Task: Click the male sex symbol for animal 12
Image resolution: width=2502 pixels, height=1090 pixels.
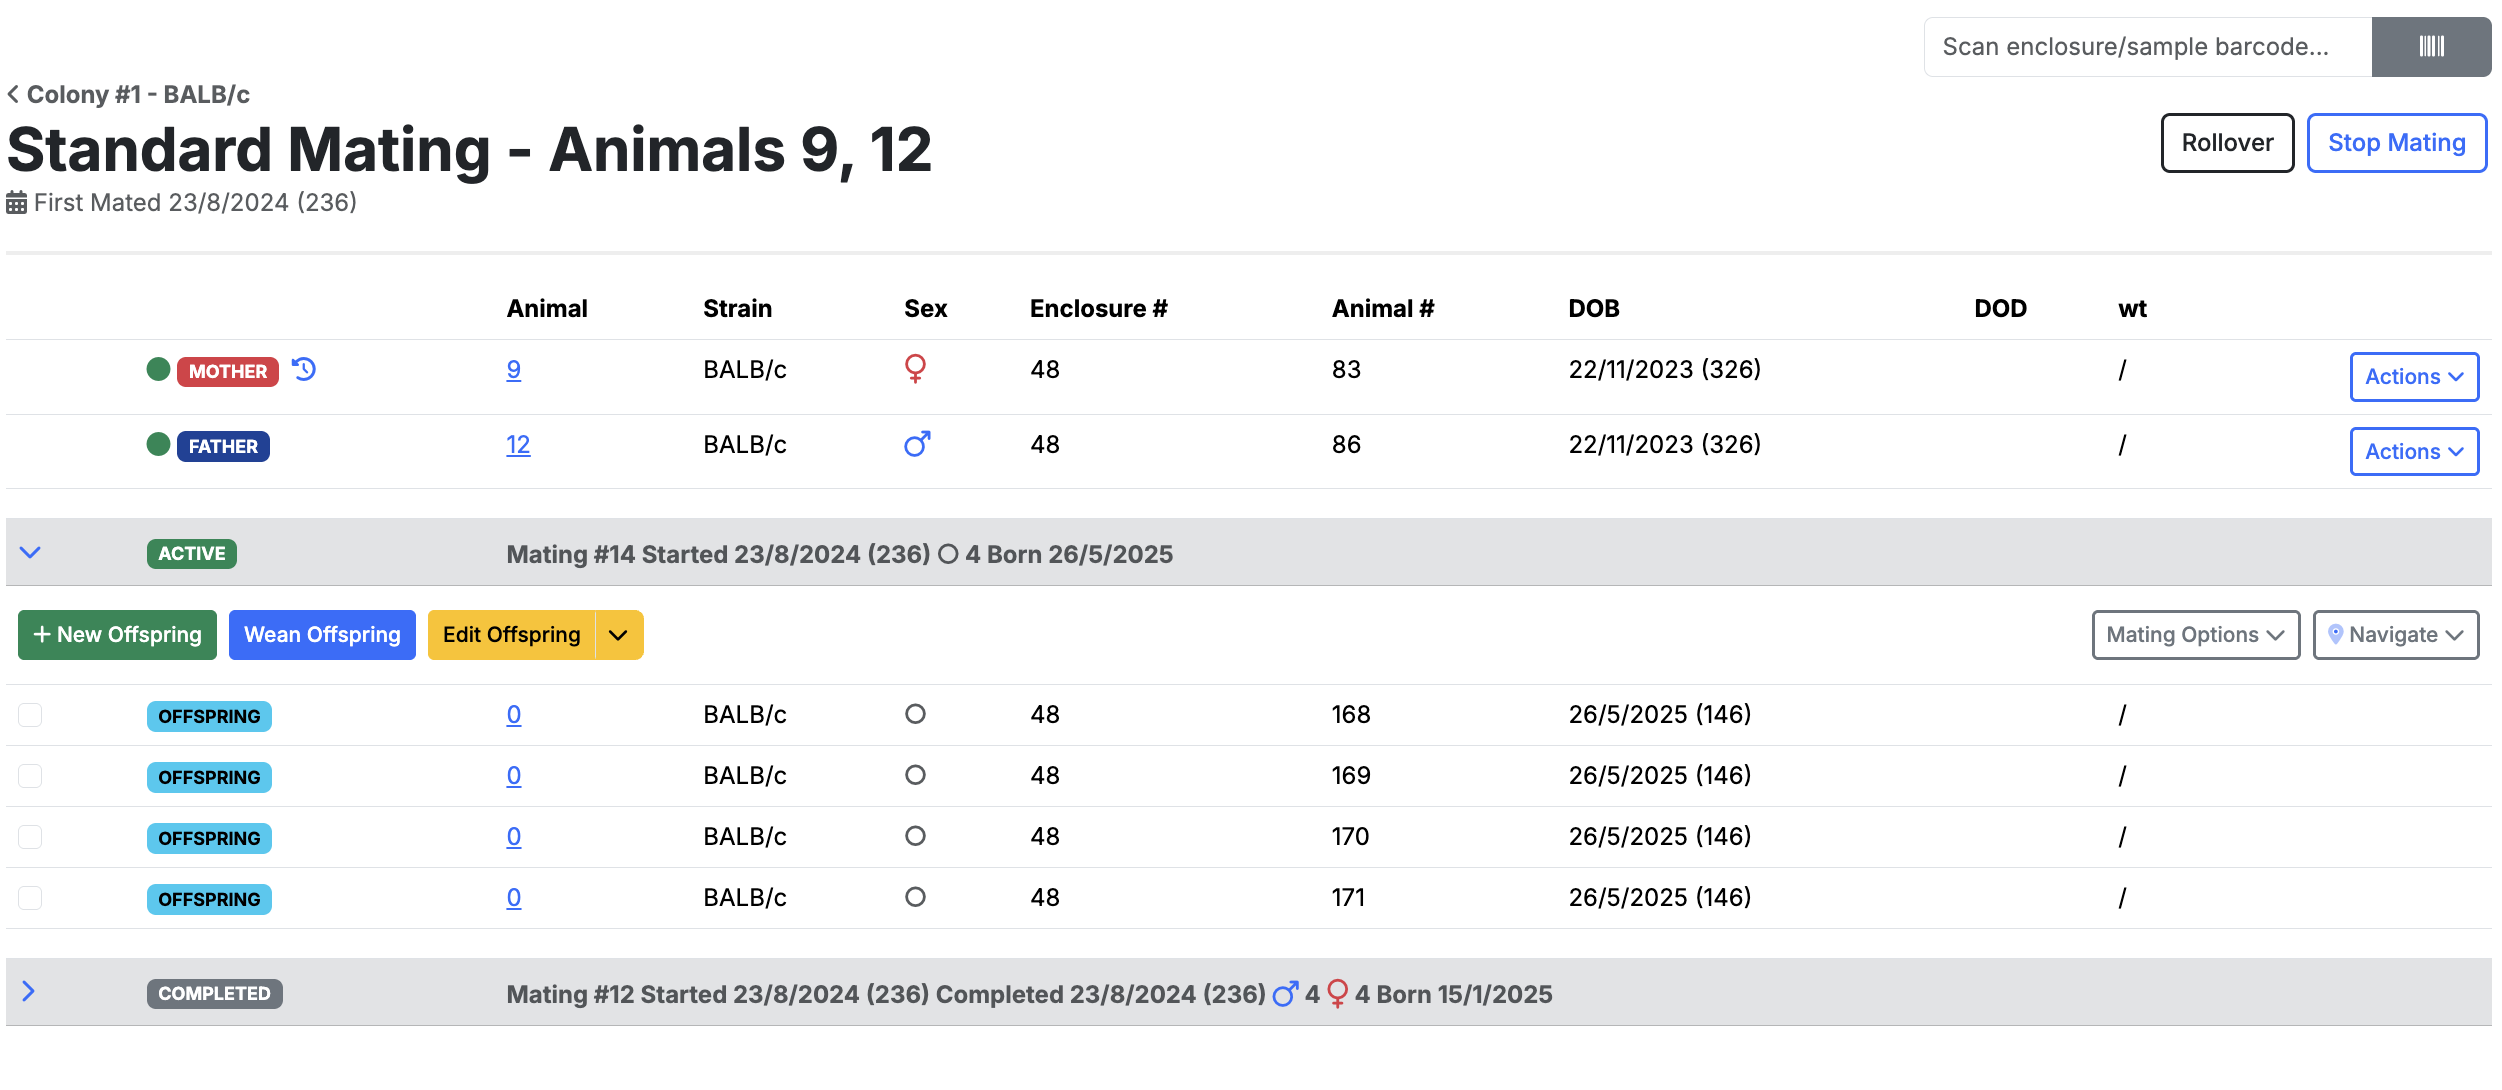Action: [x=917, y=444]
